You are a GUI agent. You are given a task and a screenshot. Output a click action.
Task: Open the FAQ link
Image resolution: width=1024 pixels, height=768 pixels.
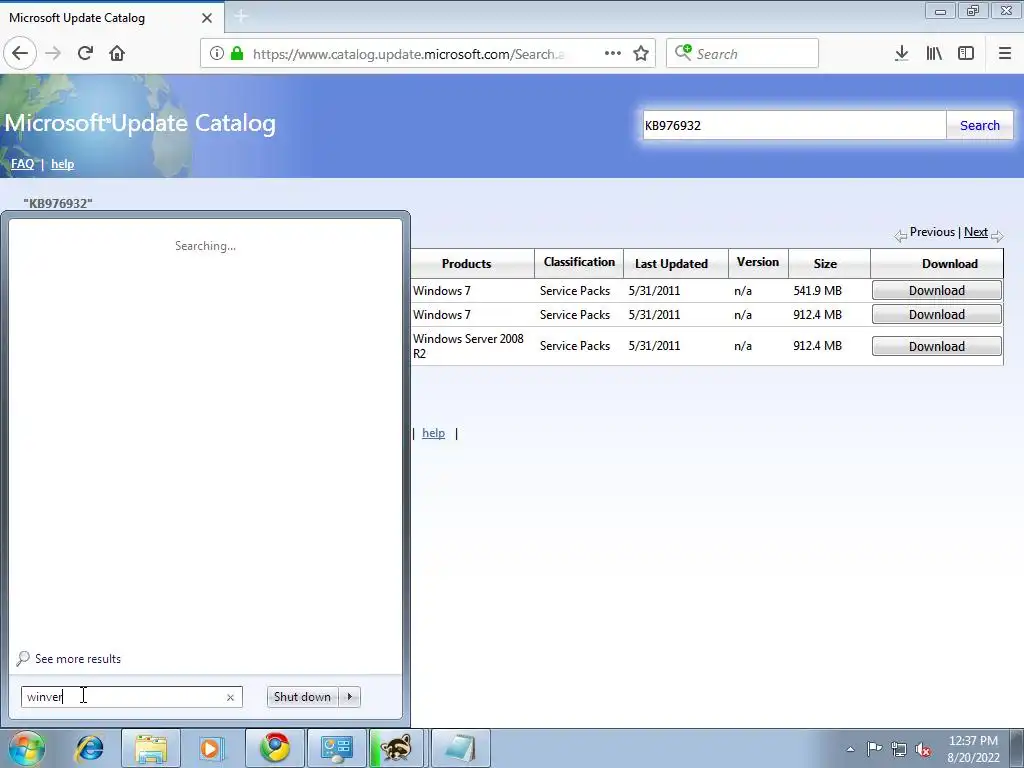(x=22, y=164)
